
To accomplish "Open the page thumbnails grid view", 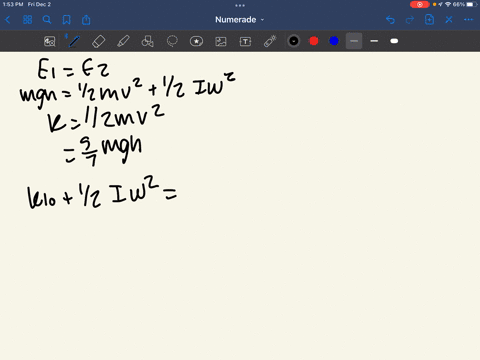I will click(x=27, y=20).
